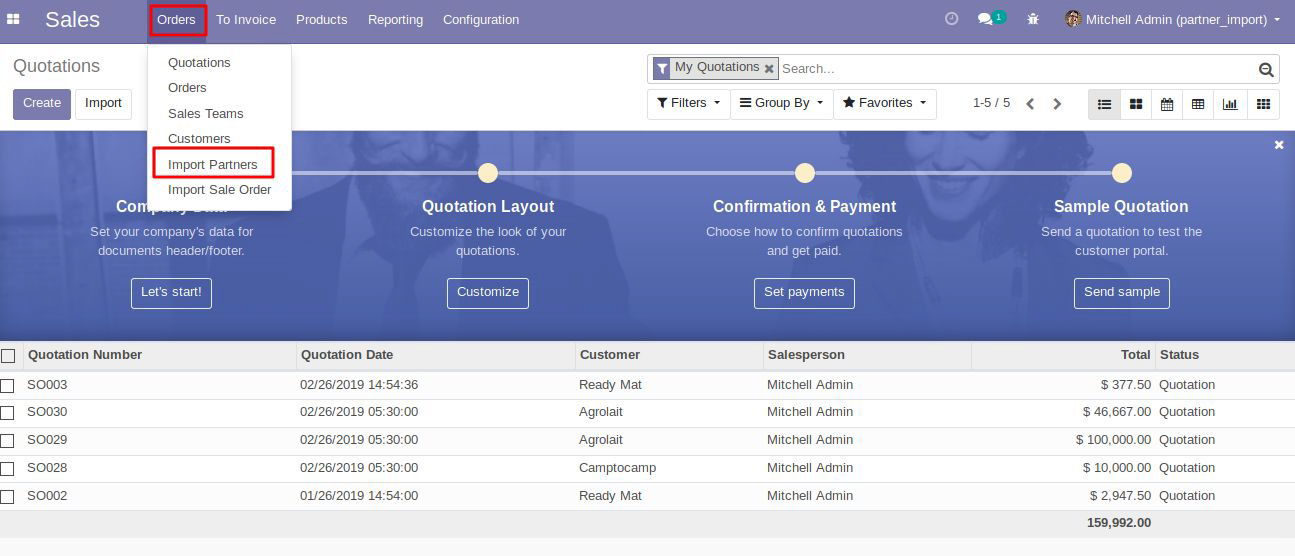Expand the Group By dropdown
This screenshot has width=1295, height=556.
tap(781, 103)
